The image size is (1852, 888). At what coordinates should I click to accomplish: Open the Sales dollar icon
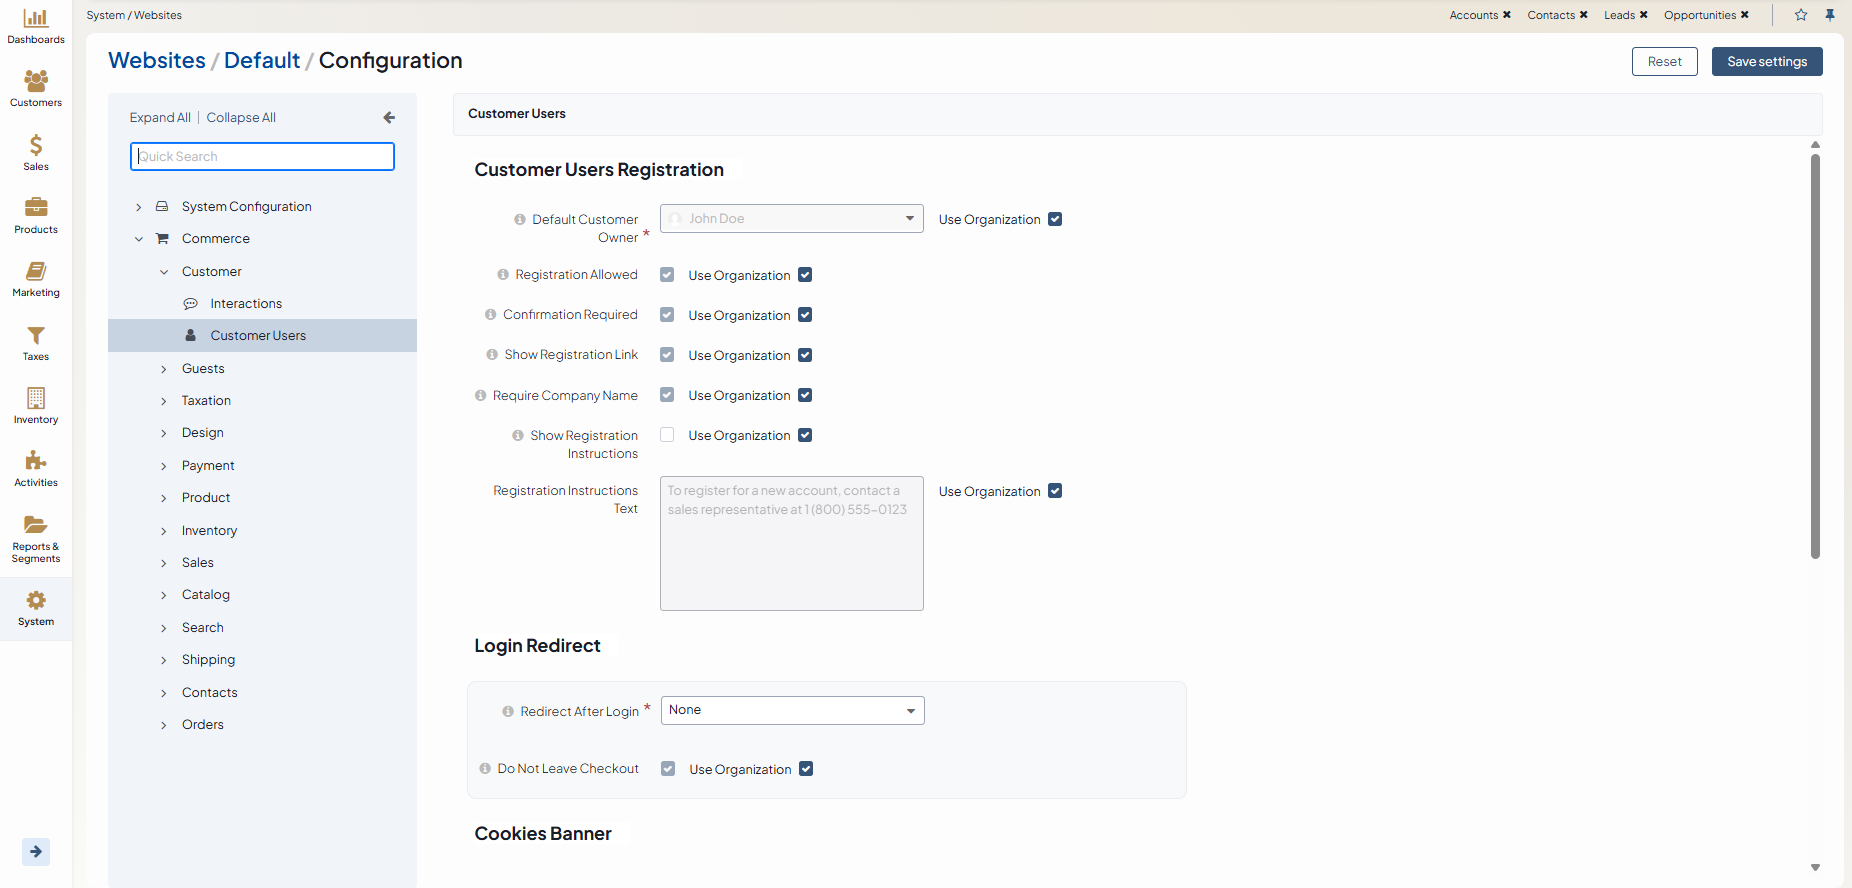click(36, 146)
